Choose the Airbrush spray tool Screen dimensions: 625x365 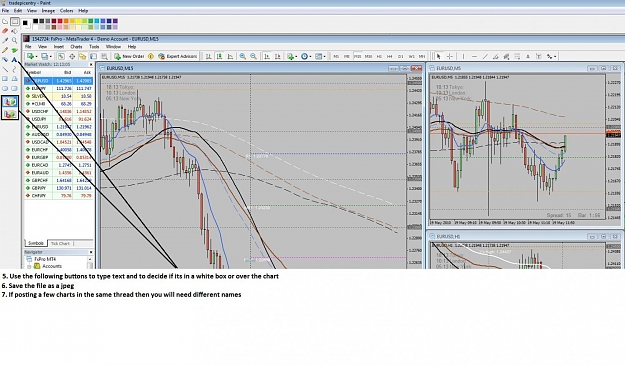click(x=5, y=59)
